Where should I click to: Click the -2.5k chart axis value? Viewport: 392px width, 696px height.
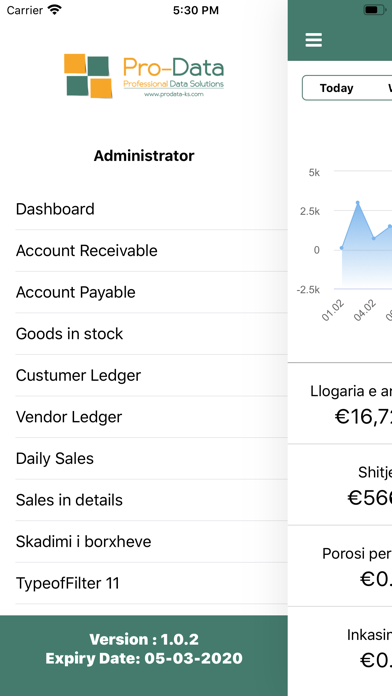[308, 290]
